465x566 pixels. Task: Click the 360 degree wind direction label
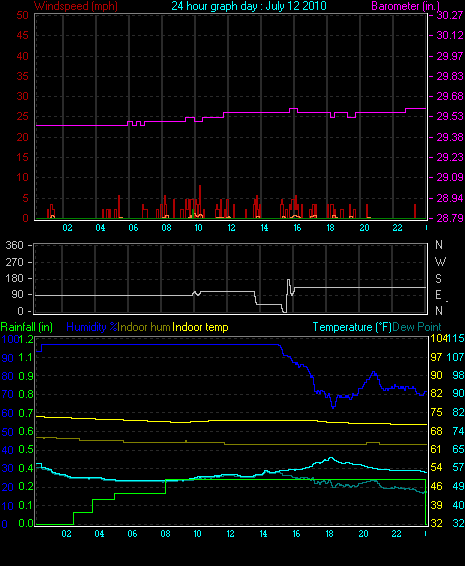point(14,245)
